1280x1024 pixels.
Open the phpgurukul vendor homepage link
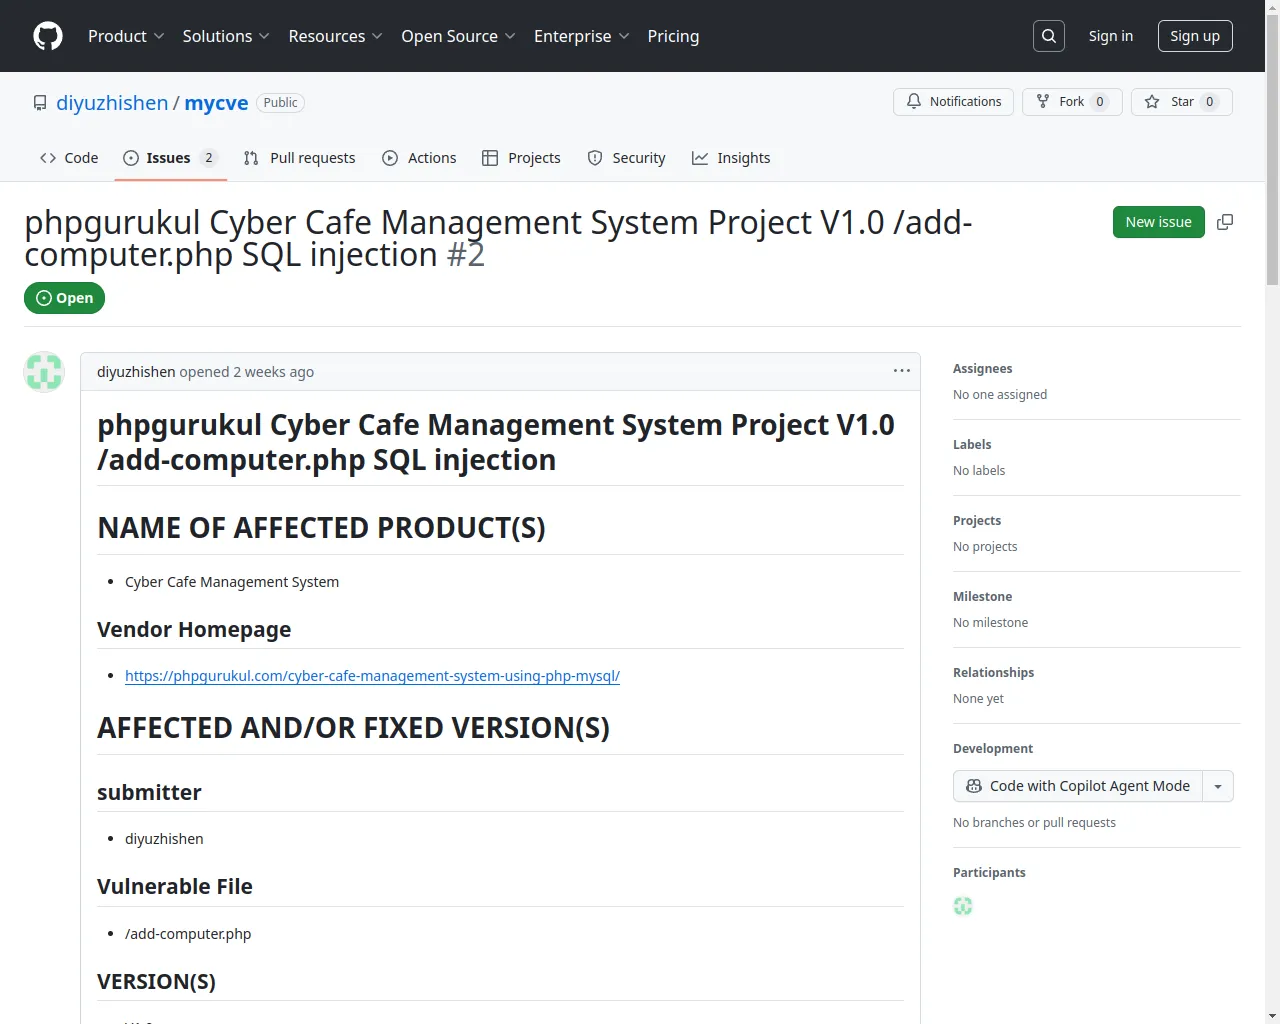click(x=372, y=676)
